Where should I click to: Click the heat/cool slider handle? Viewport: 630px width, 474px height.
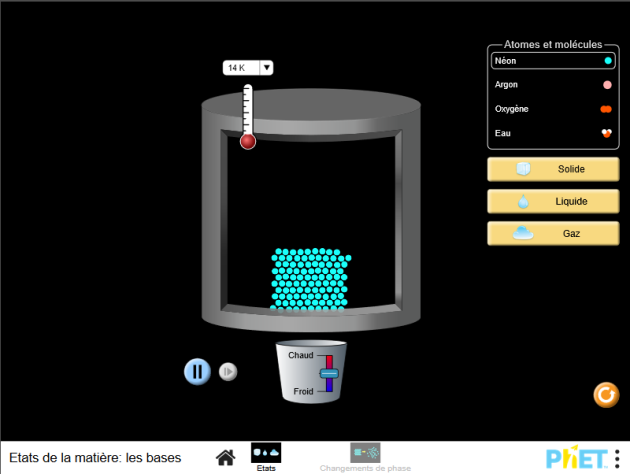click(329, 374)
